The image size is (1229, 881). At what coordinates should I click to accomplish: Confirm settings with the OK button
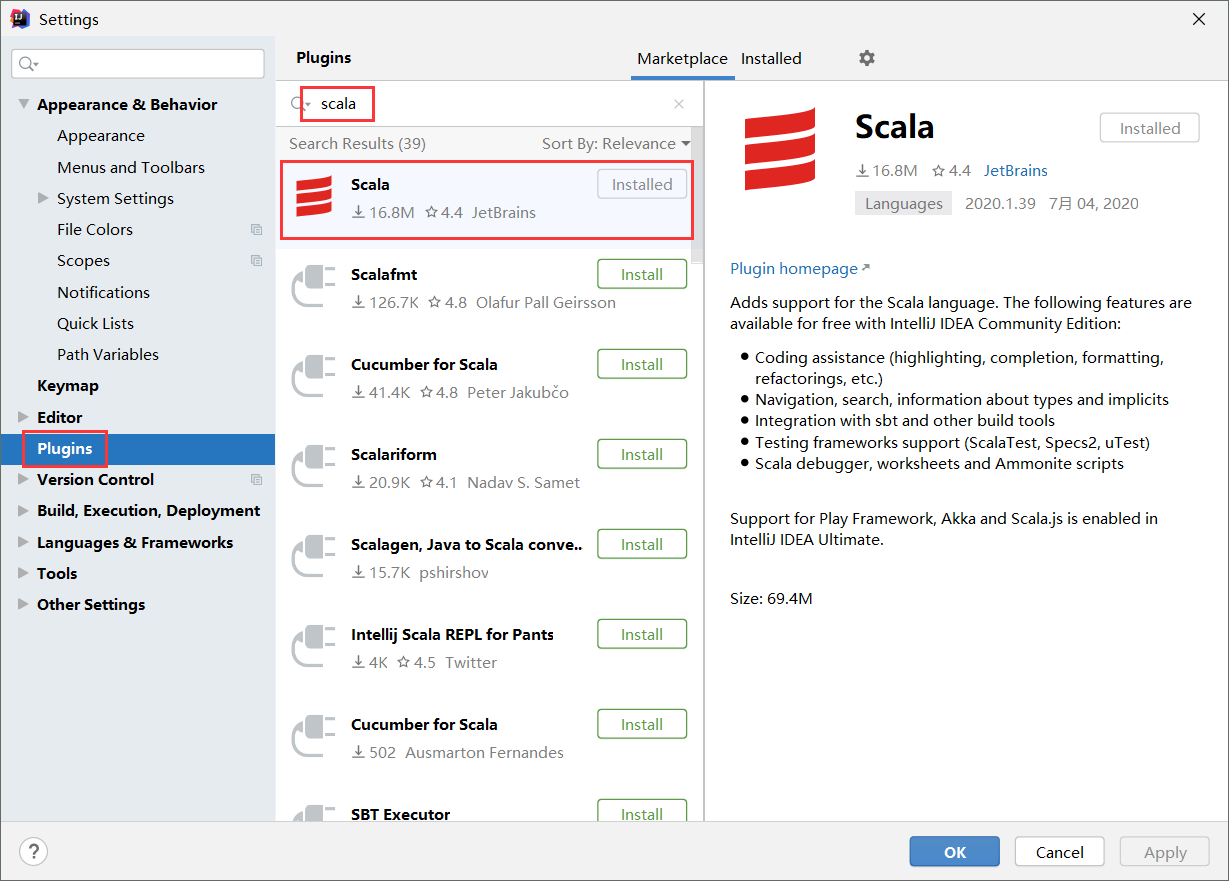point(955,852)
